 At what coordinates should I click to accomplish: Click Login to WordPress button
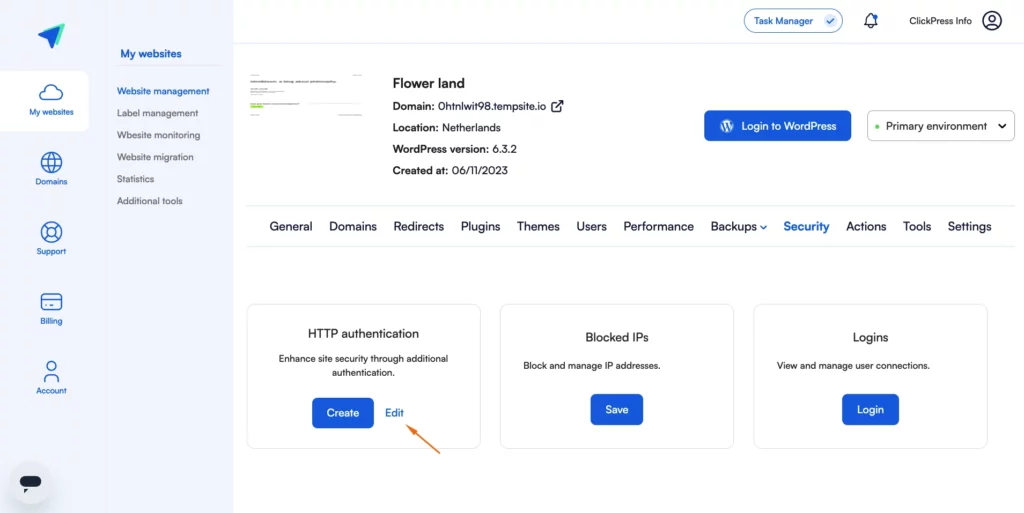[x=777, y=126]
